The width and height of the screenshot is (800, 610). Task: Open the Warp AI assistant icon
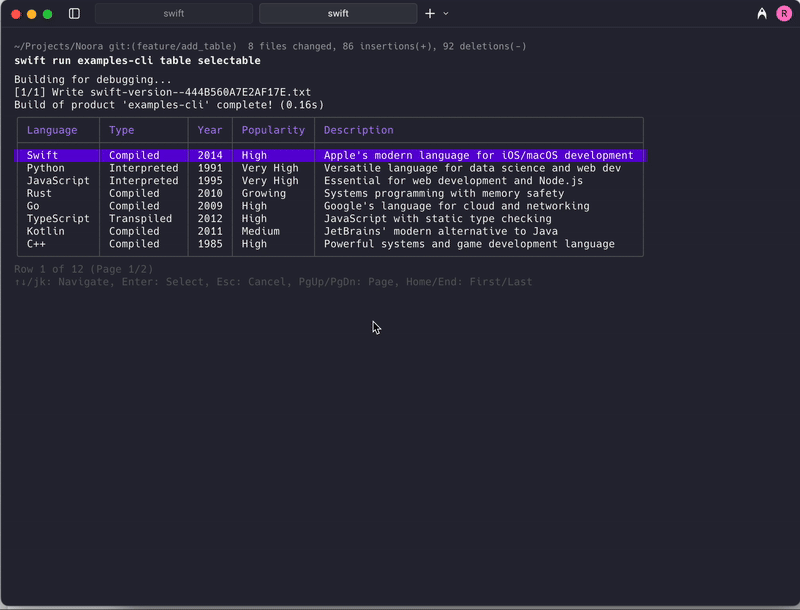(x=763, y=14)
